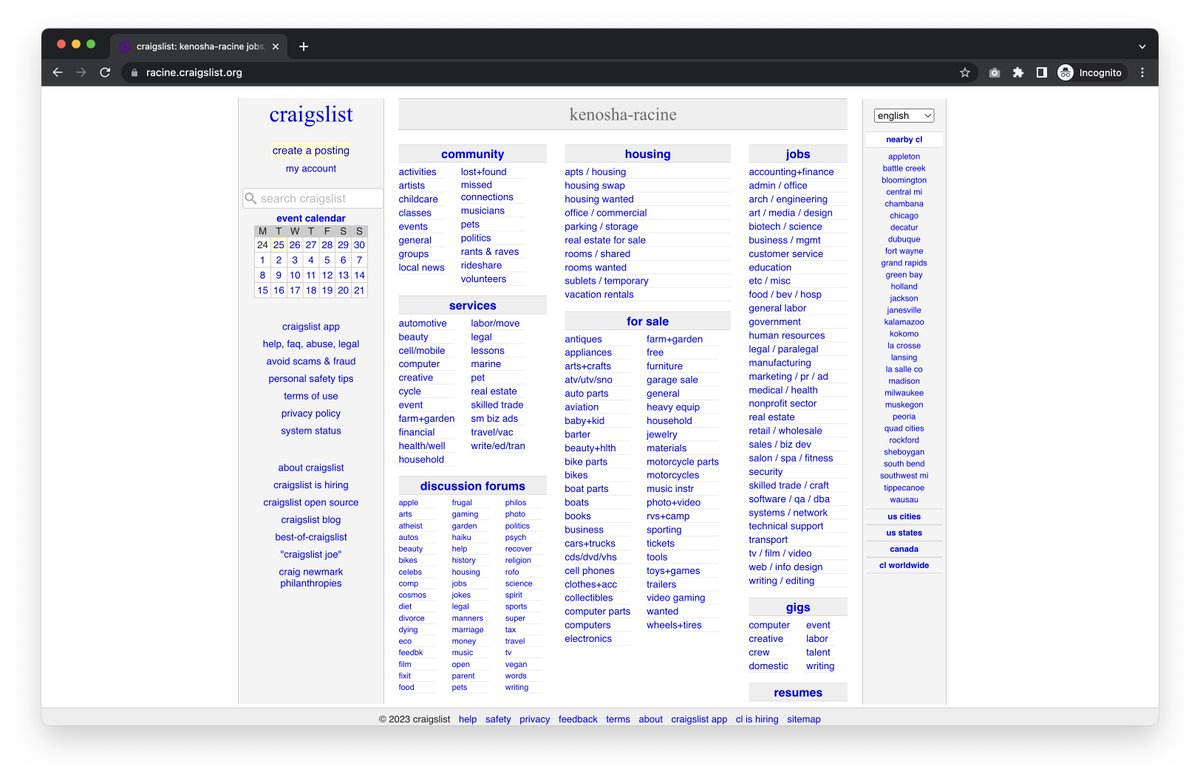Open a new tab with the plus button
Screen dimensions: 1200x780
[x=303, y=46]
